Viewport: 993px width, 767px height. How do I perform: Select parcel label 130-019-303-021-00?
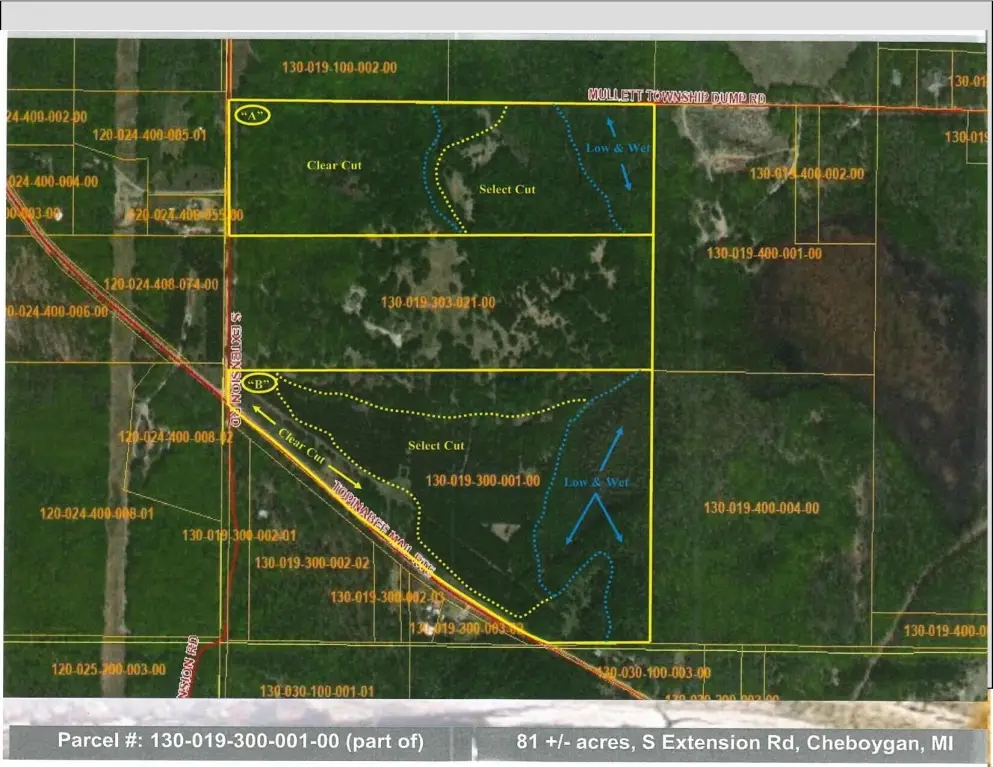438,303
